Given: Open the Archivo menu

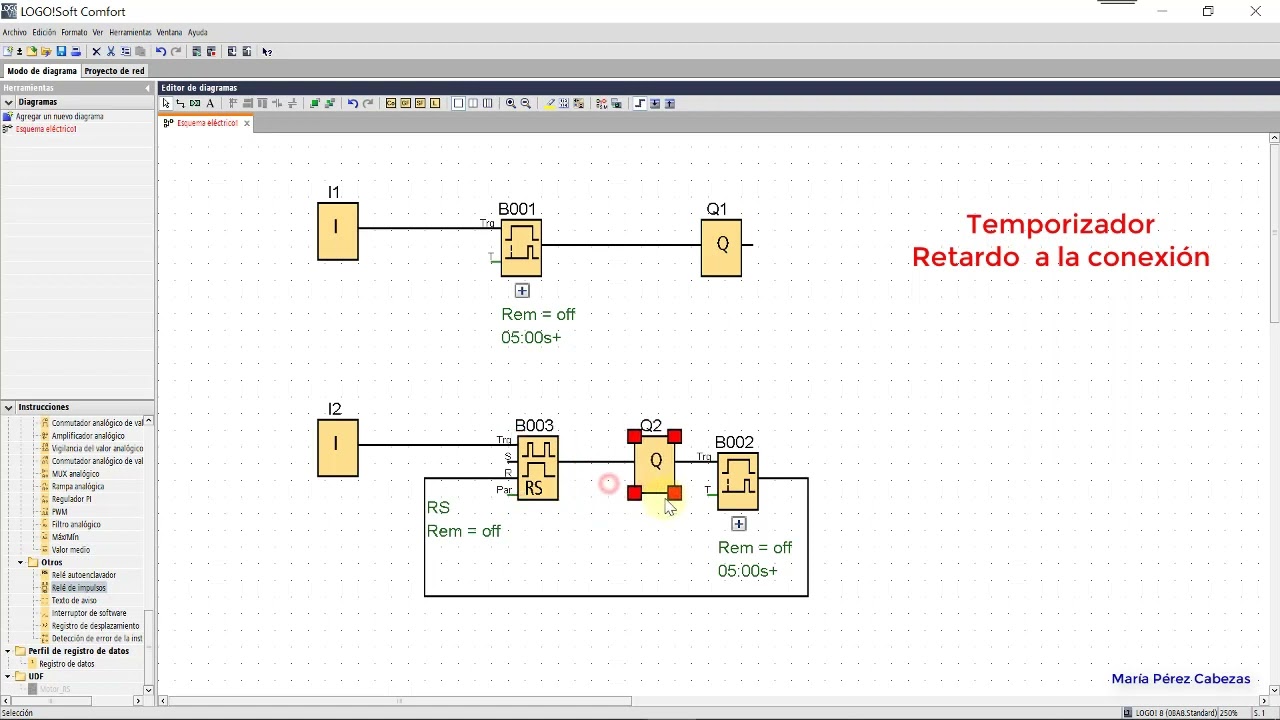Looking at the screenshot, I should click(x=15, y=32).
